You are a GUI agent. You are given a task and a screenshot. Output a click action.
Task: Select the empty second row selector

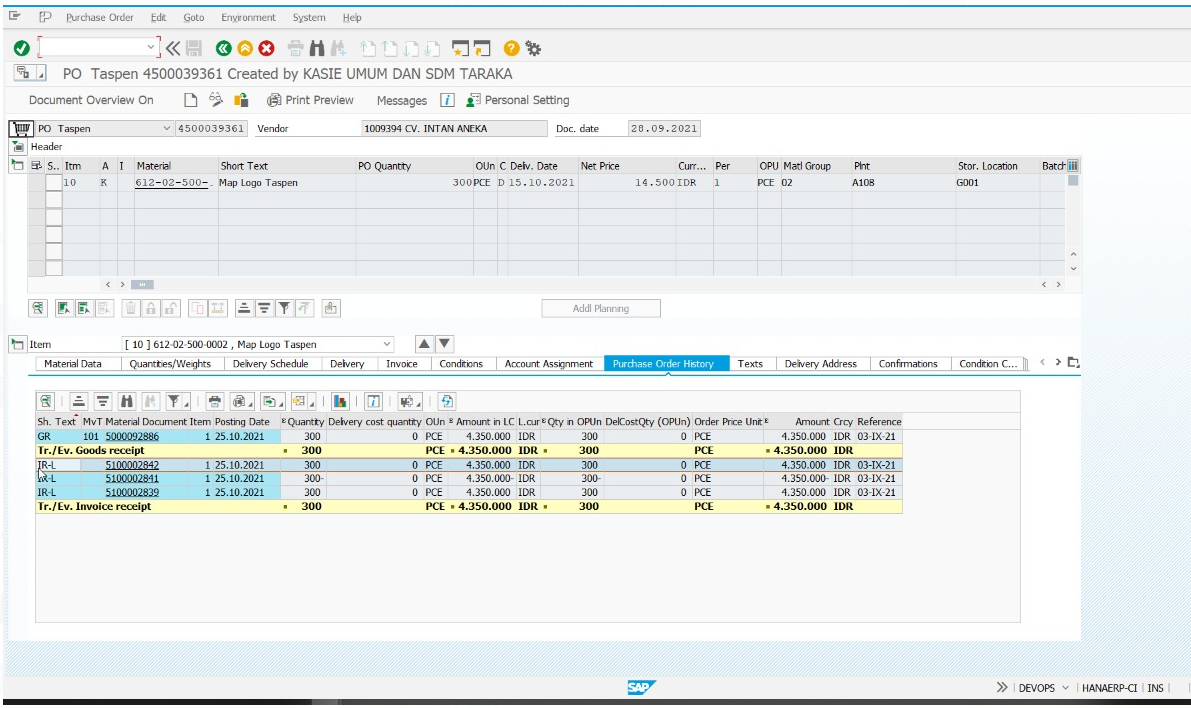click(x=53, y=200)
